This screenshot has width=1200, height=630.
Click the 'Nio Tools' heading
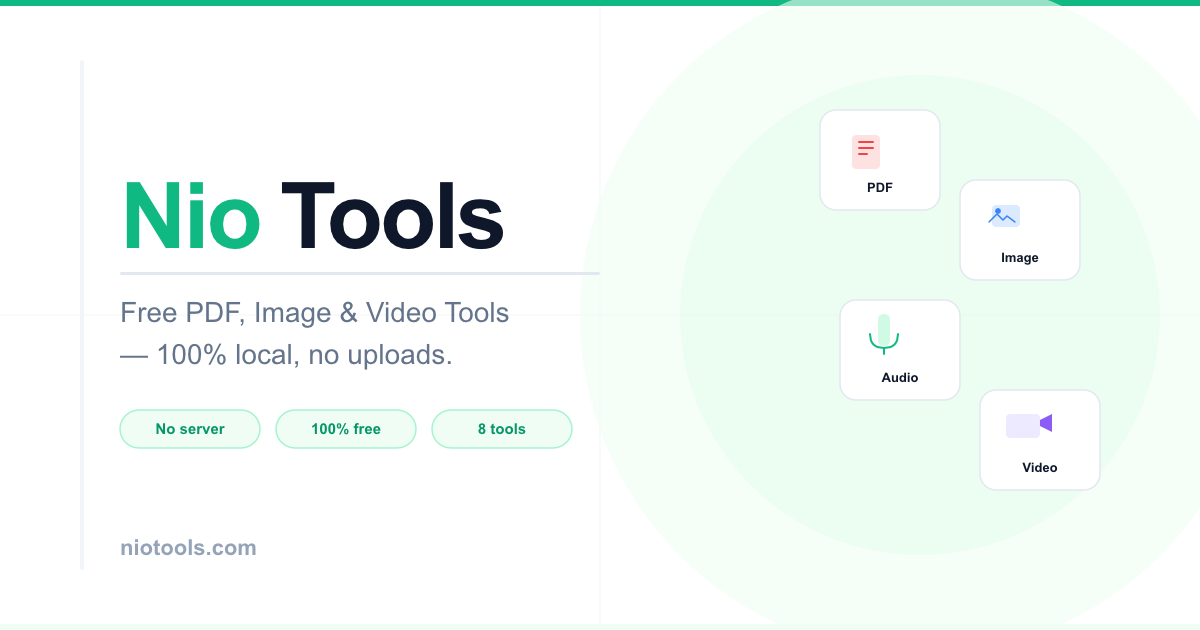pos(312,216)
